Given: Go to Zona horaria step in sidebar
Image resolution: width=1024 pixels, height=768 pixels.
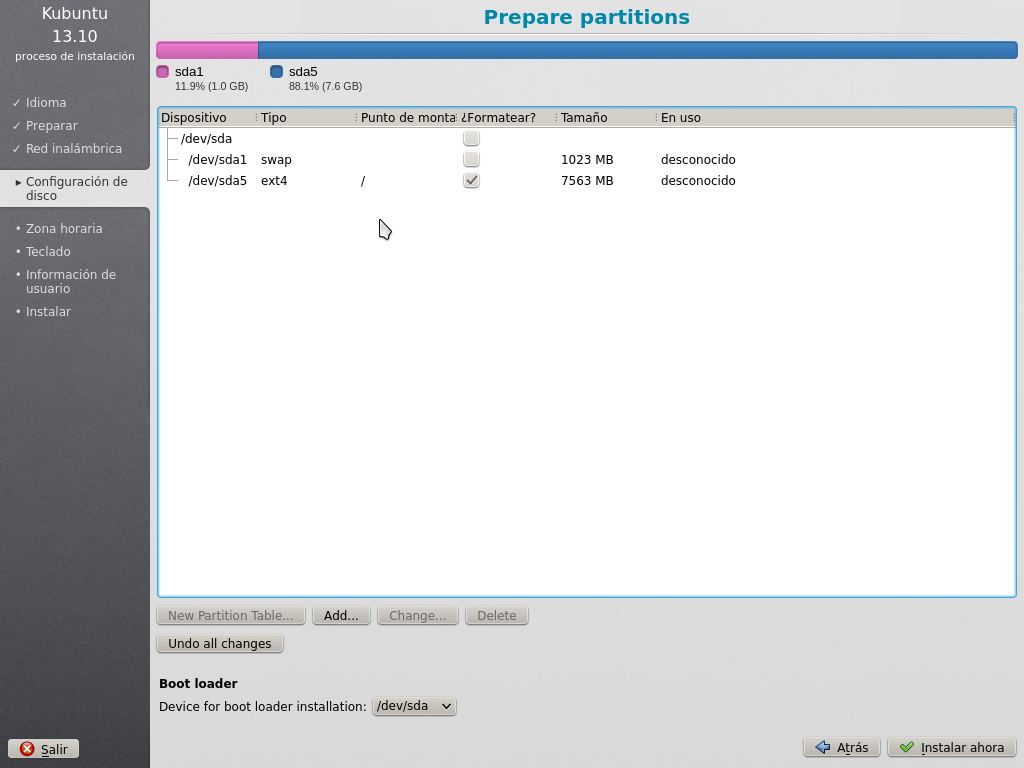Looking at the screenshot, I should click(x=64, y=229).
